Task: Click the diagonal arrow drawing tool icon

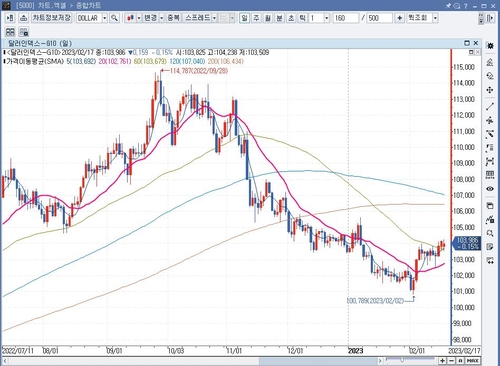Action: coord(490,134)
